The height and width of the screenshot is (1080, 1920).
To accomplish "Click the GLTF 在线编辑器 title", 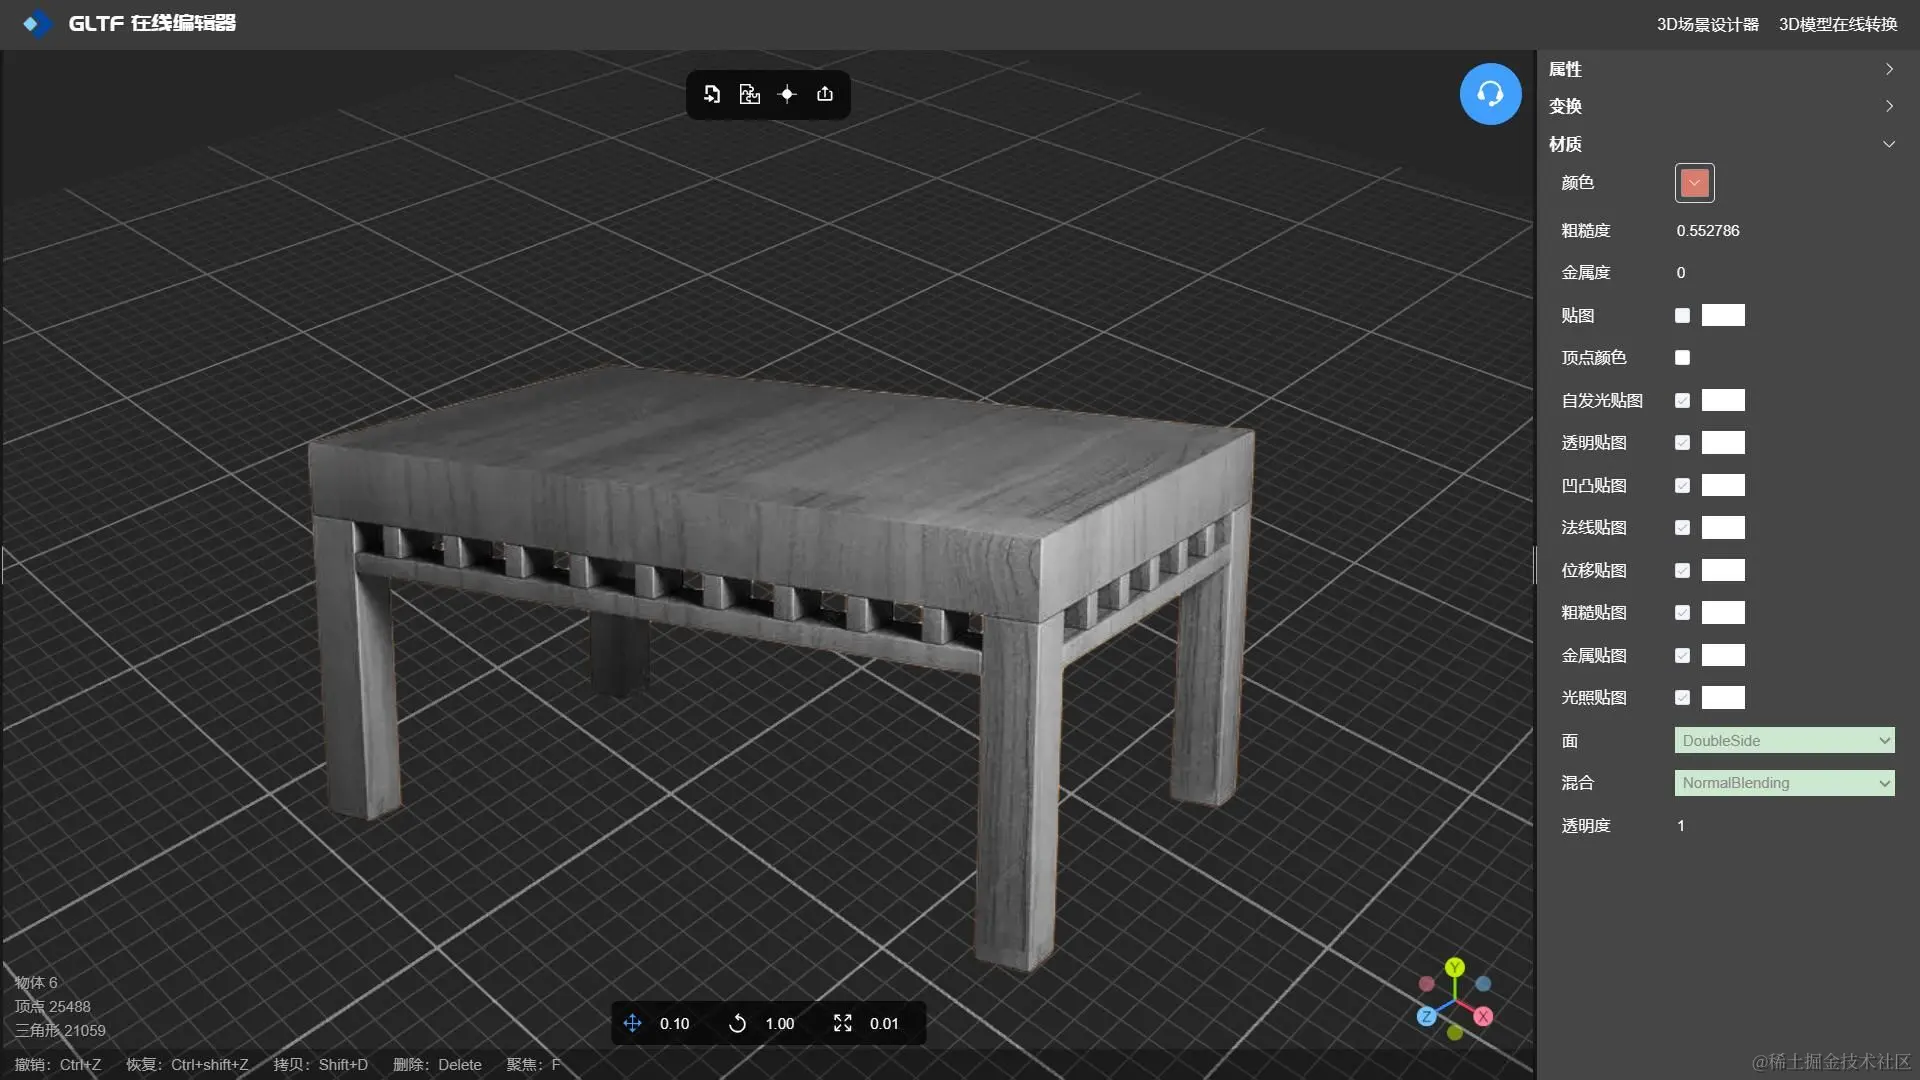I will click(152, 23).
